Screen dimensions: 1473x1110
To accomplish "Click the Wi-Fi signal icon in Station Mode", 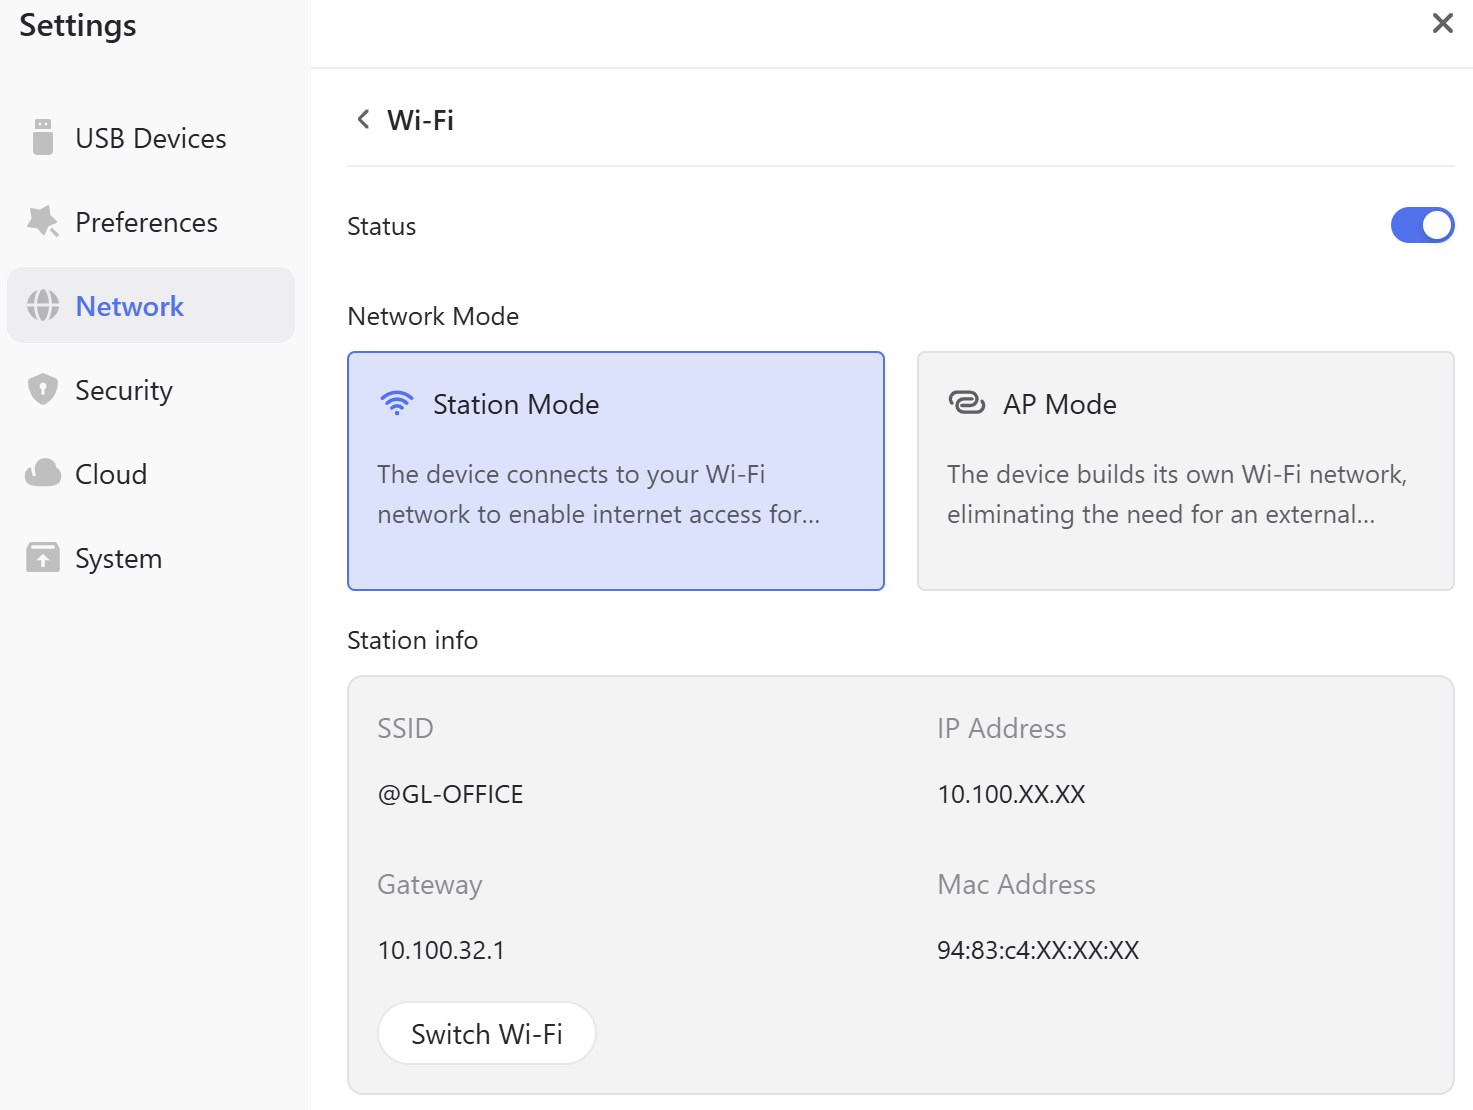I will (397, 403).
